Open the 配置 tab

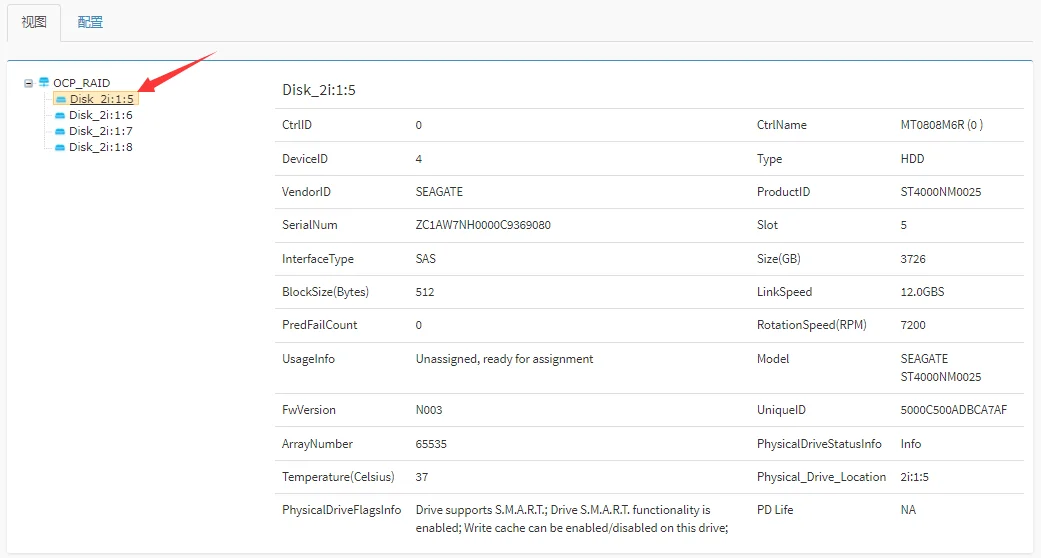click(x=90, y=22)
